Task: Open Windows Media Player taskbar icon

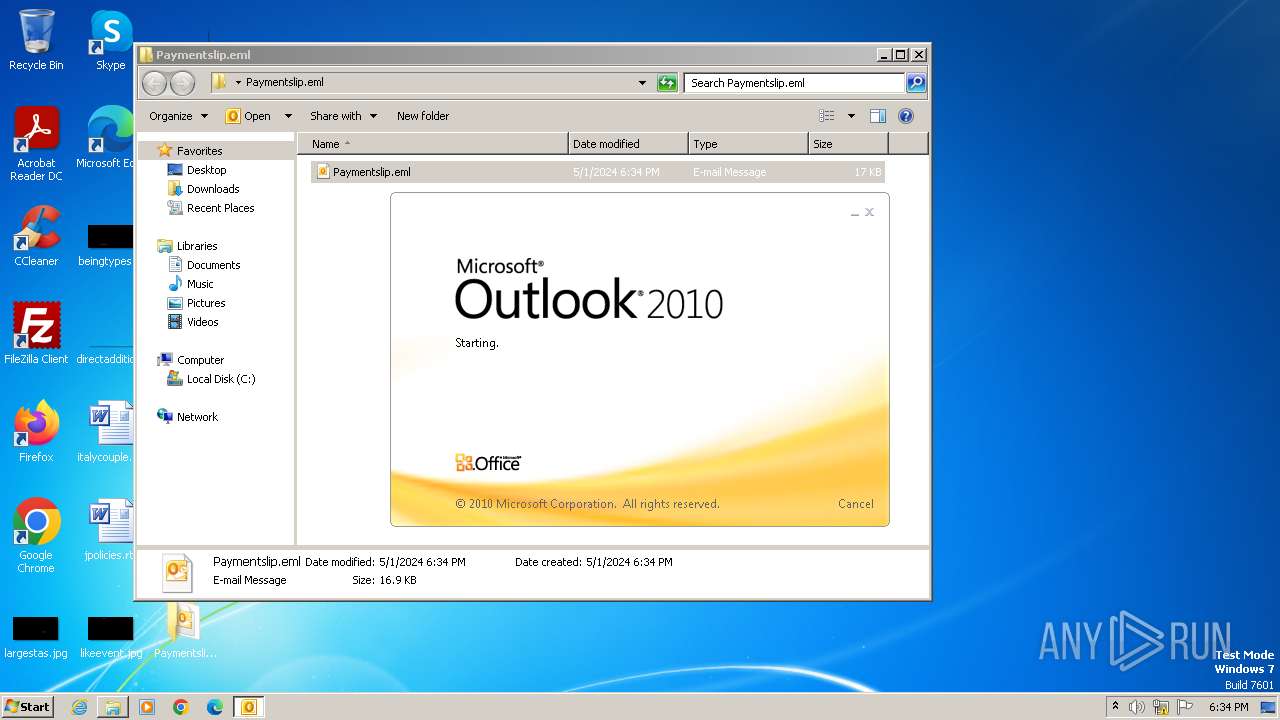Action: pyautogui.click(x=147, y=707)
